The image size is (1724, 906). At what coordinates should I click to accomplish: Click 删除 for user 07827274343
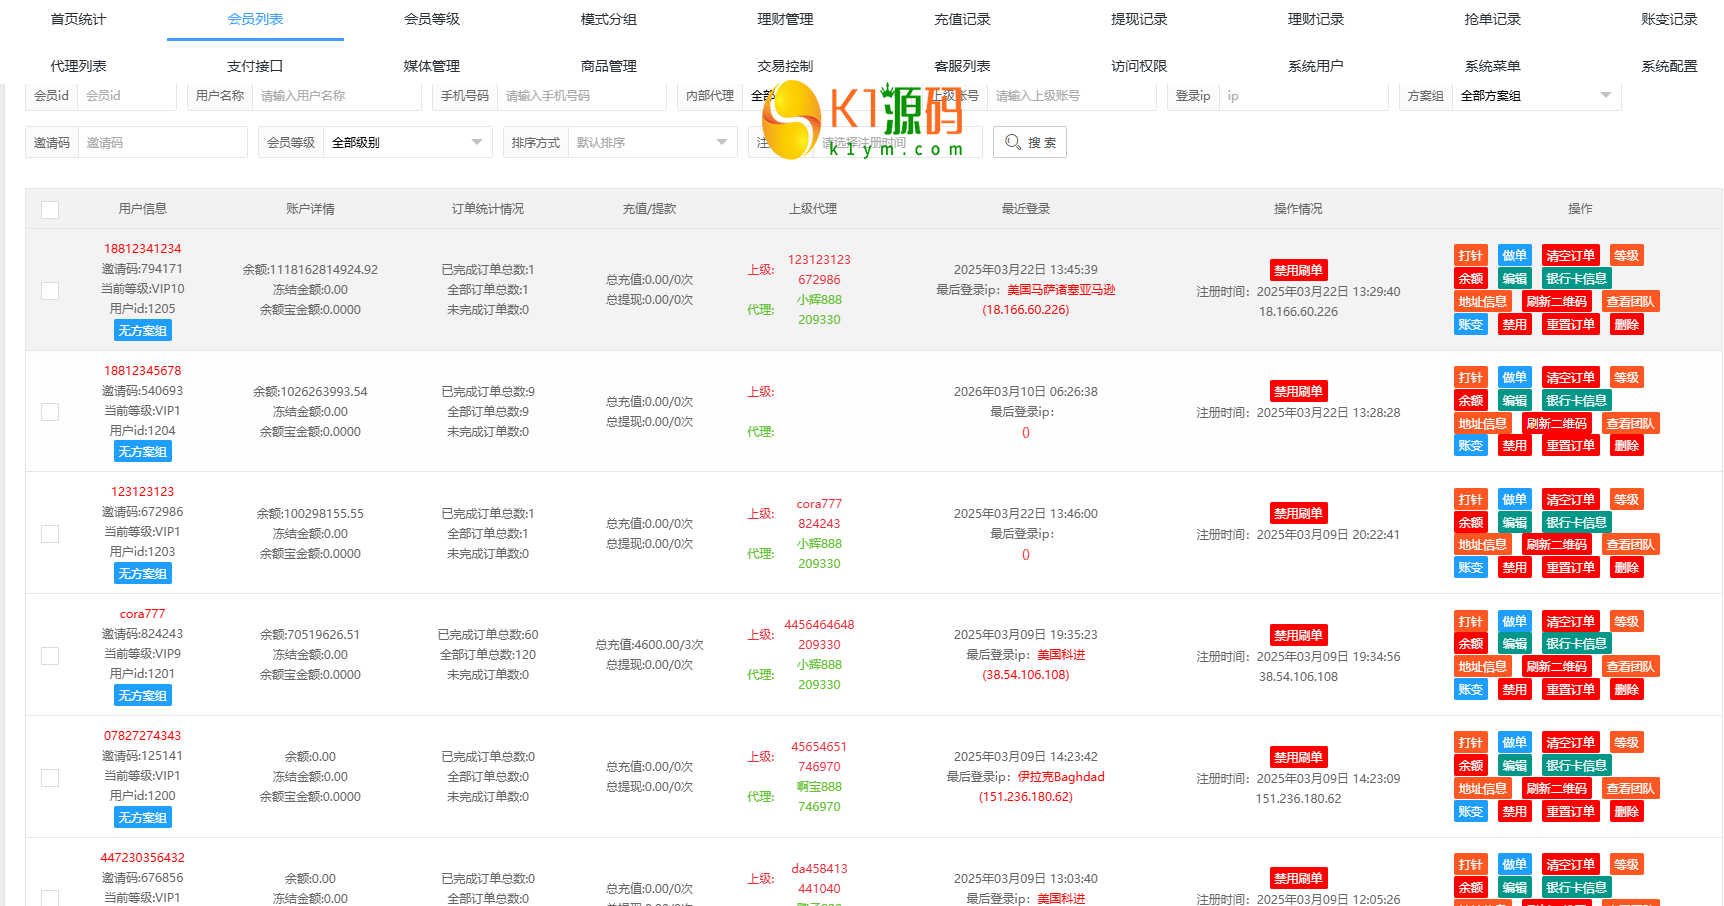[1626, 812]
